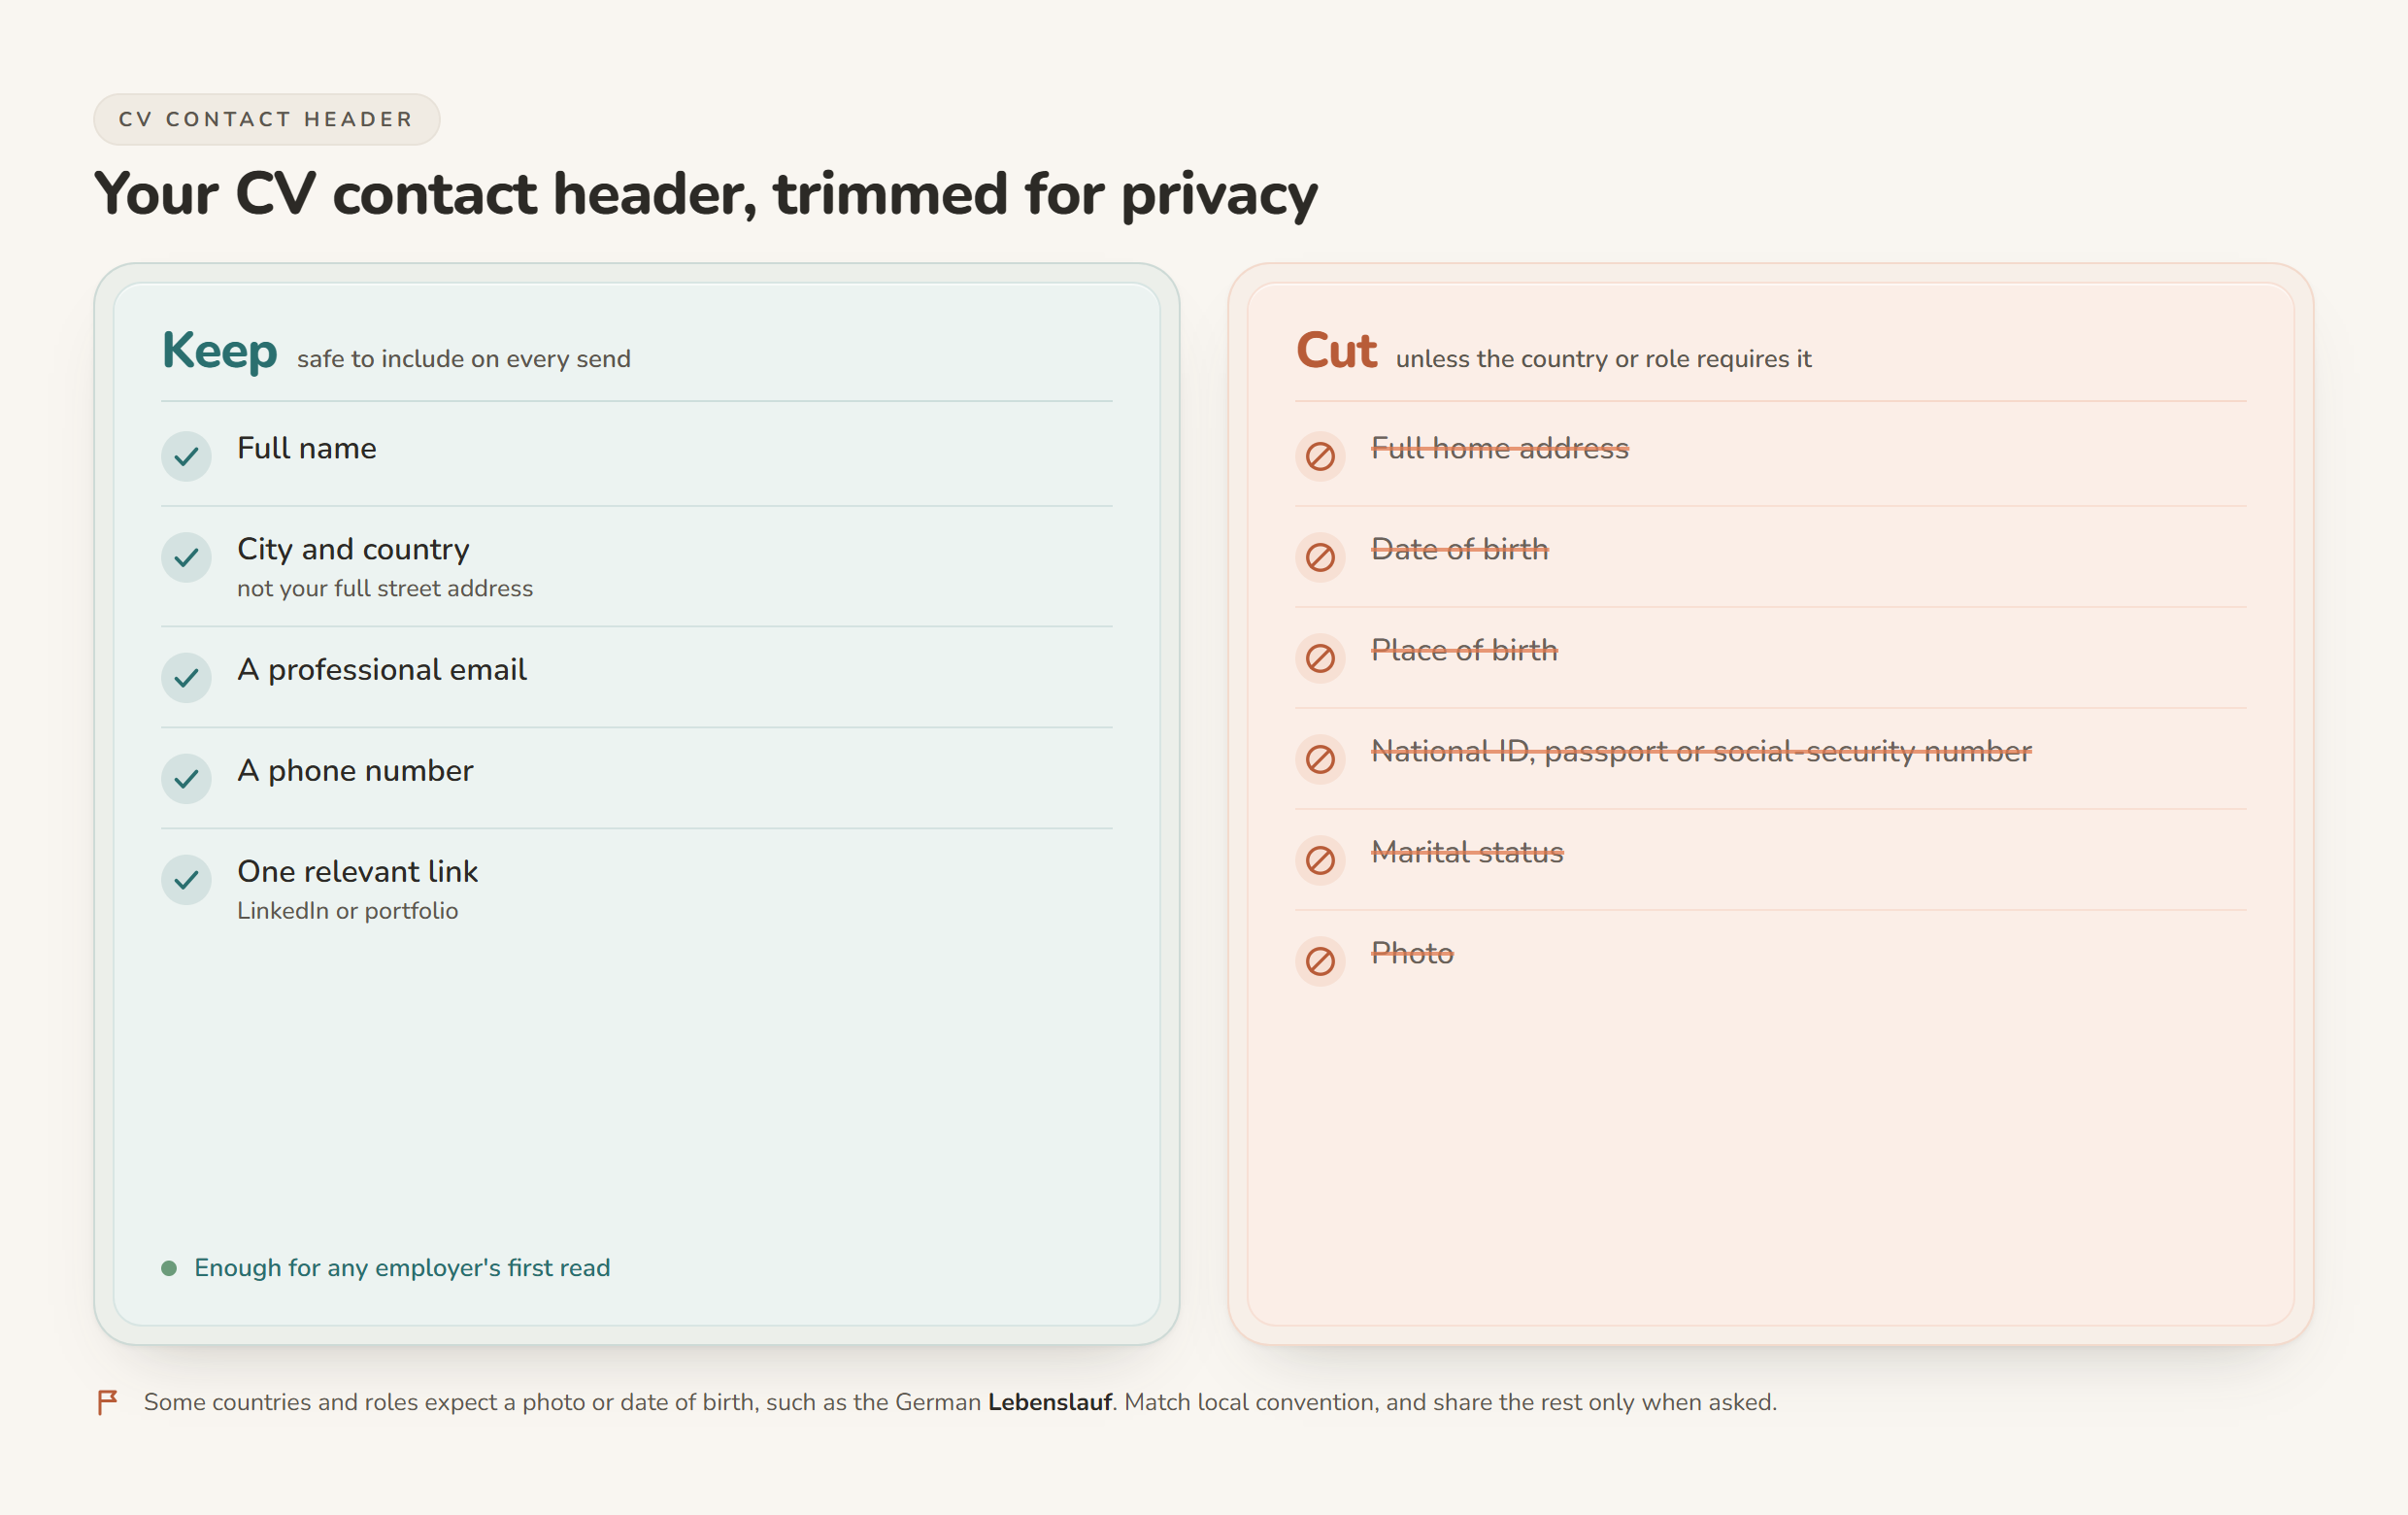Click the Cut section heading

coord(1336,351)
